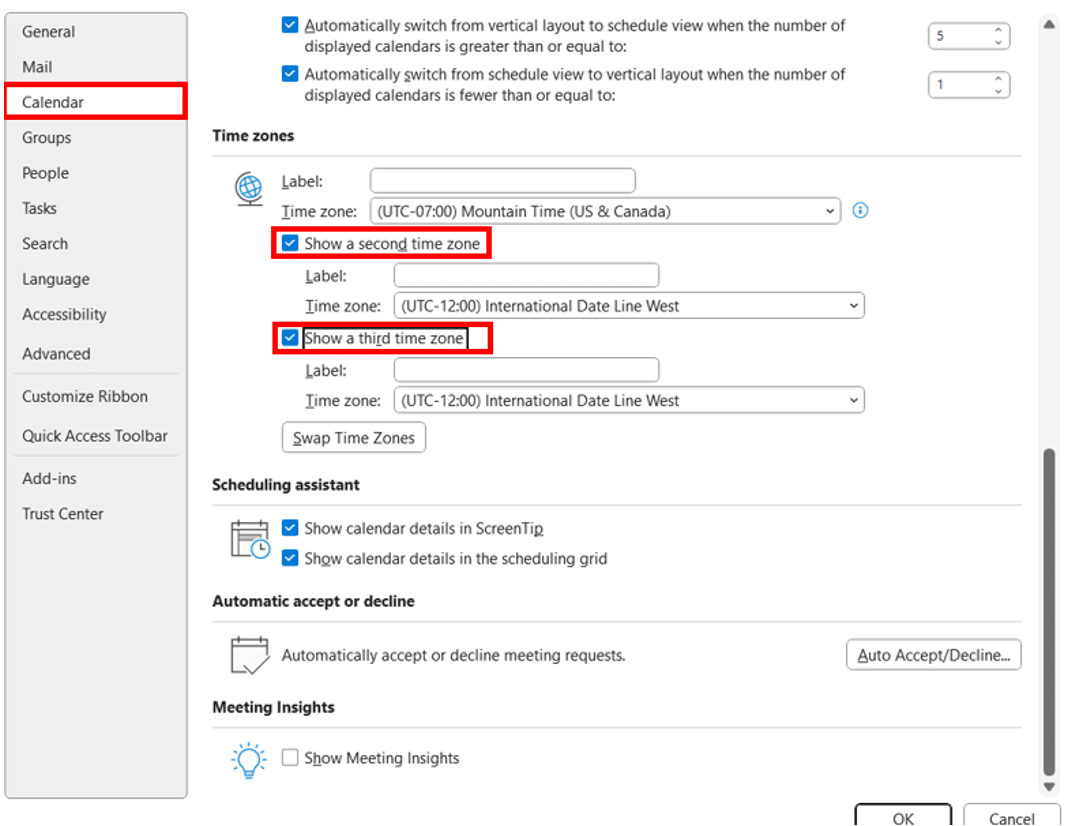1078x826 pixels.
Task: Click the scheduling assistant calendar clock icon
Action: coord(250,539)
